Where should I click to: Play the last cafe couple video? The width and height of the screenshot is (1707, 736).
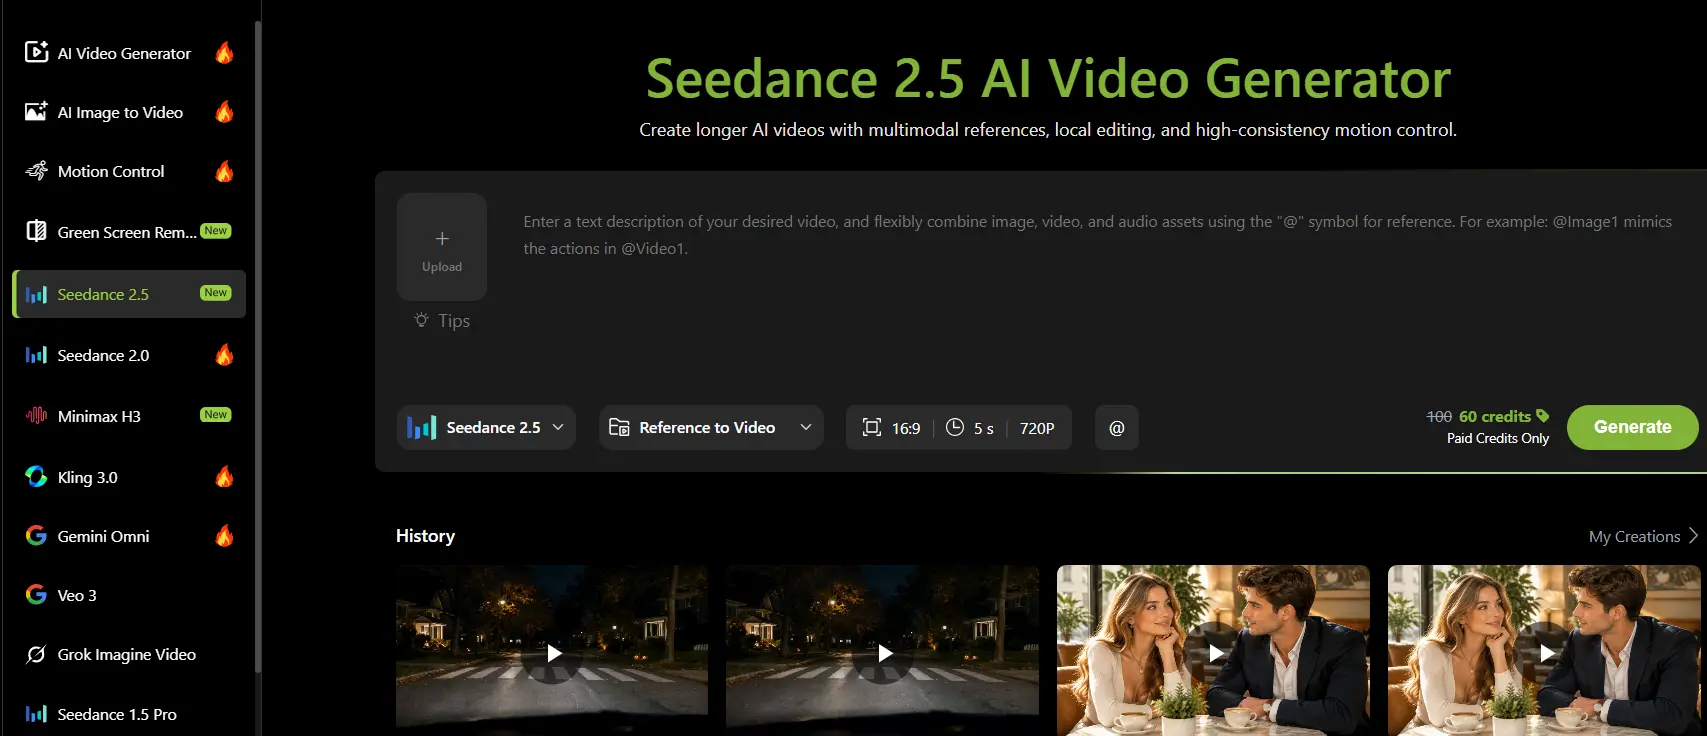(1547, 654)
